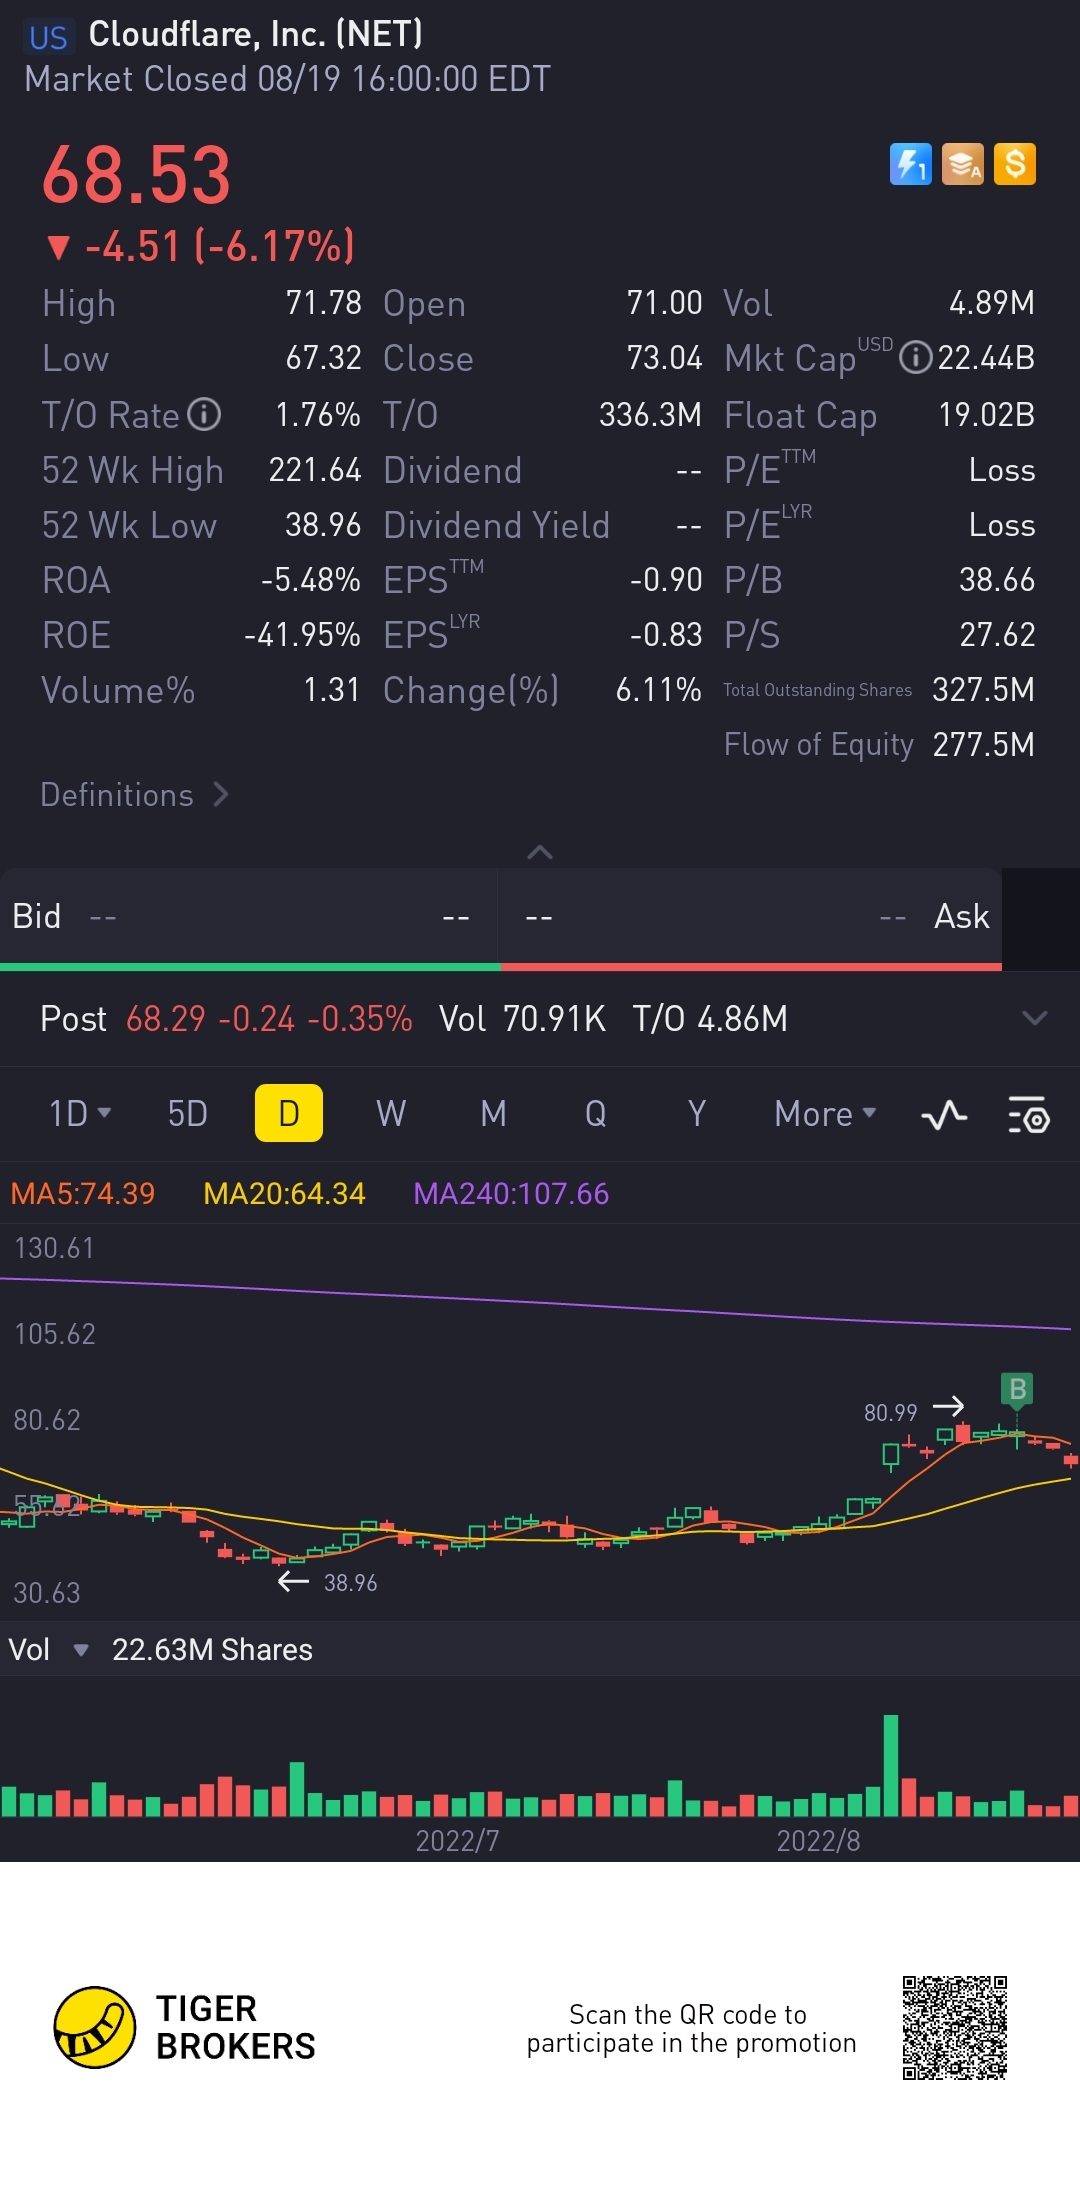Tap the EPS TTM value -0.90

point(666,579)
